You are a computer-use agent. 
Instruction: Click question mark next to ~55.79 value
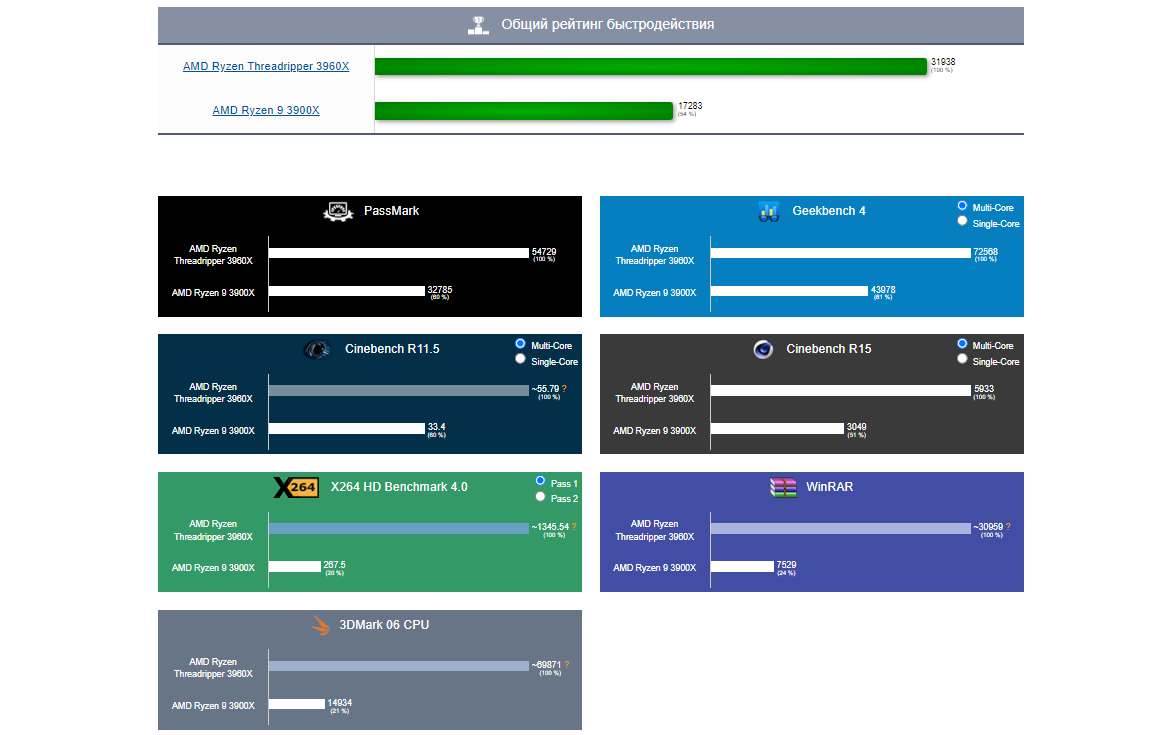pos(564,389)
